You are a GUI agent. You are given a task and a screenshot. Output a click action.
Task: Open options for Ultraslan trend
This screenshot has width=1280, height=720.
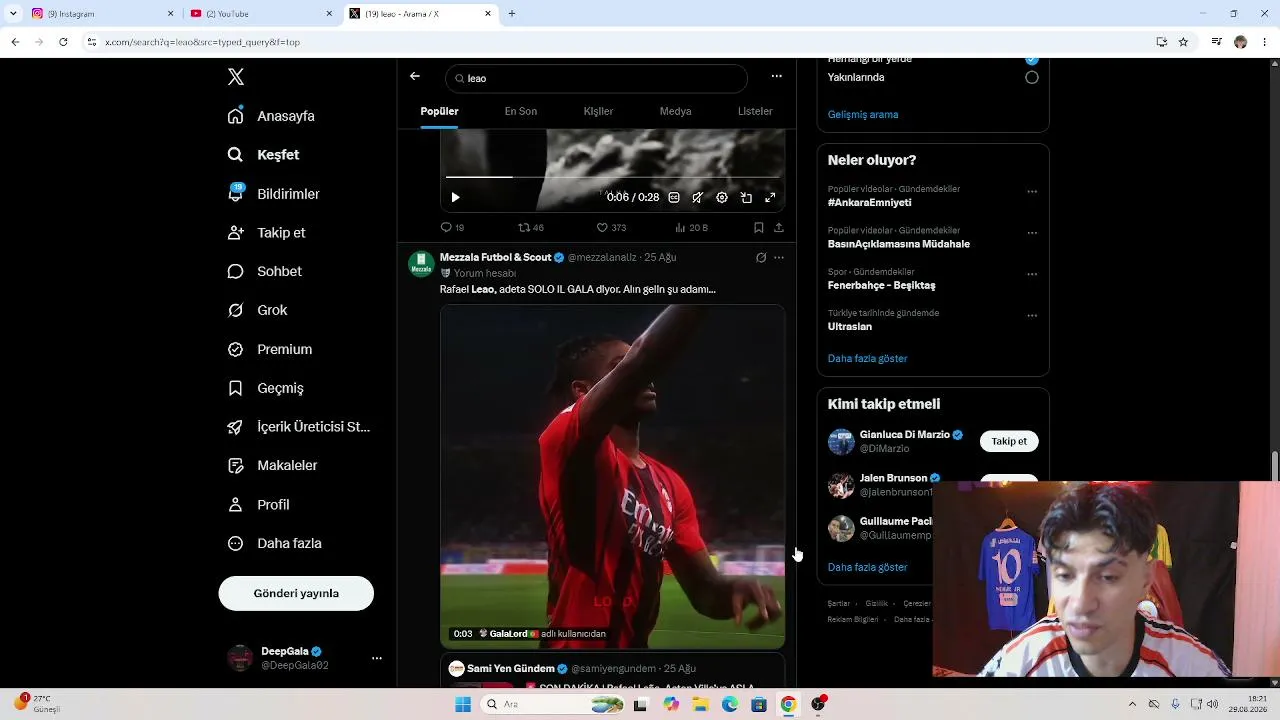[1032, 316]
